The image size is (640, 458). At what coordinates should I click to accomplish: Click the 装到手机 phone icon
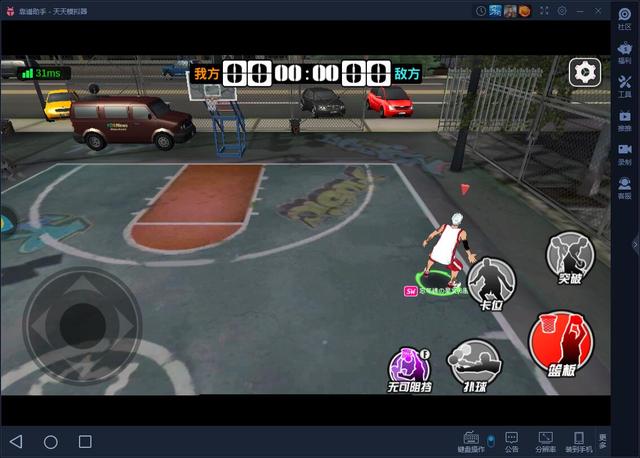[579, 442]
